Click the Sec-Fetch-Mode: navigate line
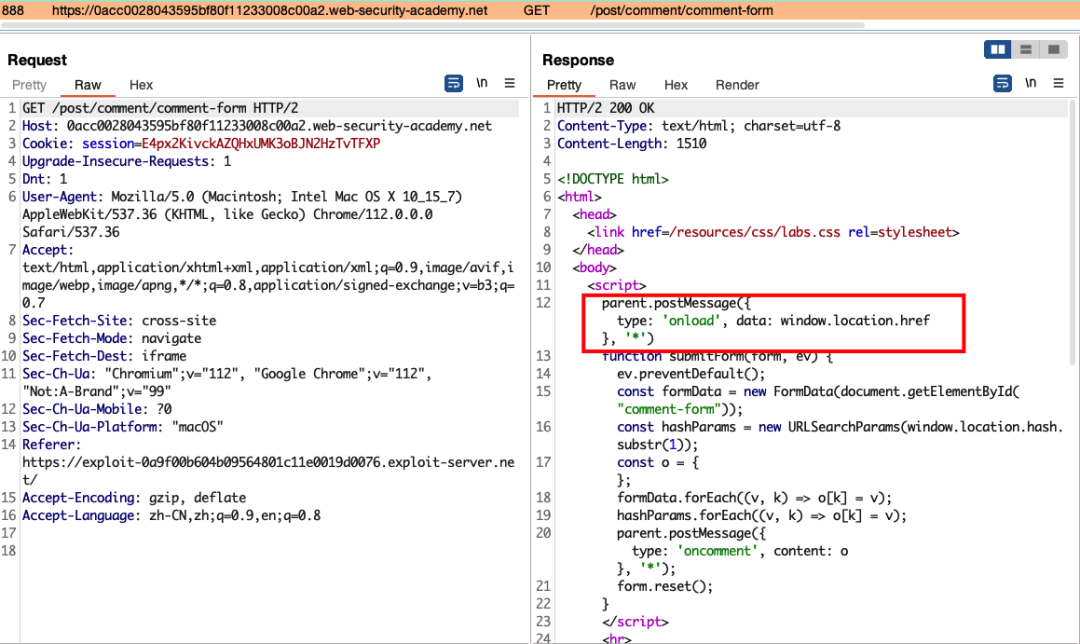 click(112, 339)
